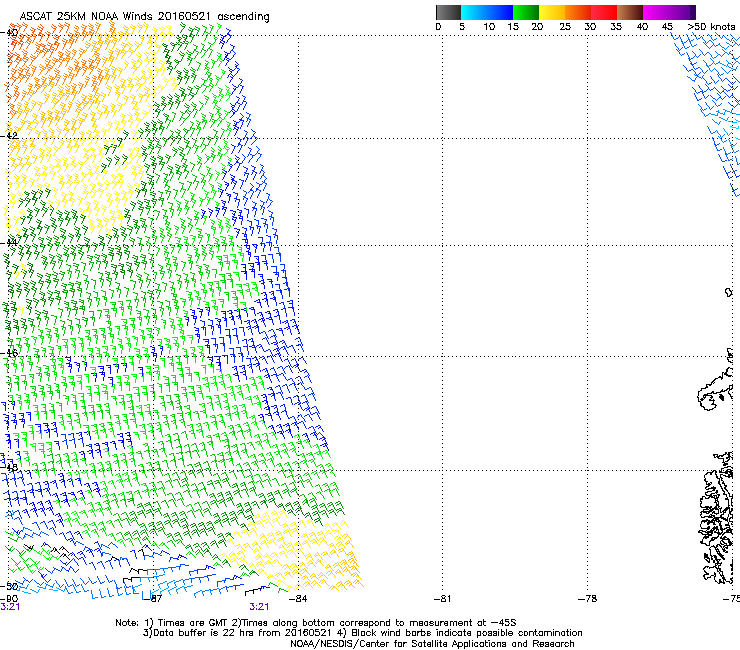Click the red 30-35 knots legend segment

[x=604, y=12]
